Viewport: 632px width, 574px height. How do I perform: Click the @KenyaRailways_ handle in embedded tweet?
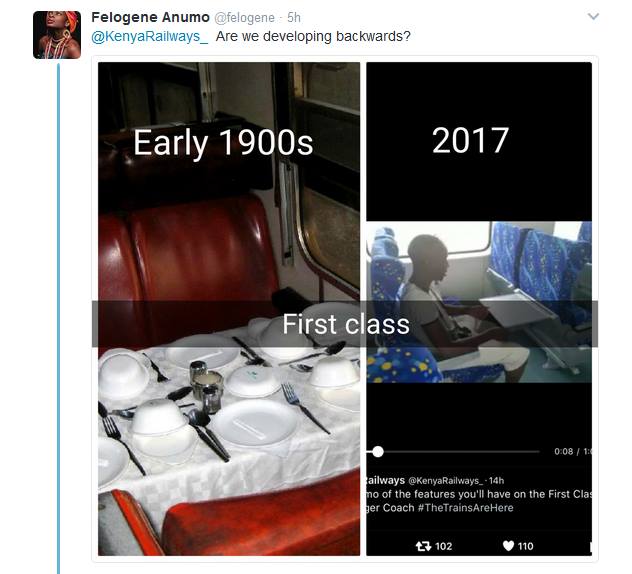[445, 480]
